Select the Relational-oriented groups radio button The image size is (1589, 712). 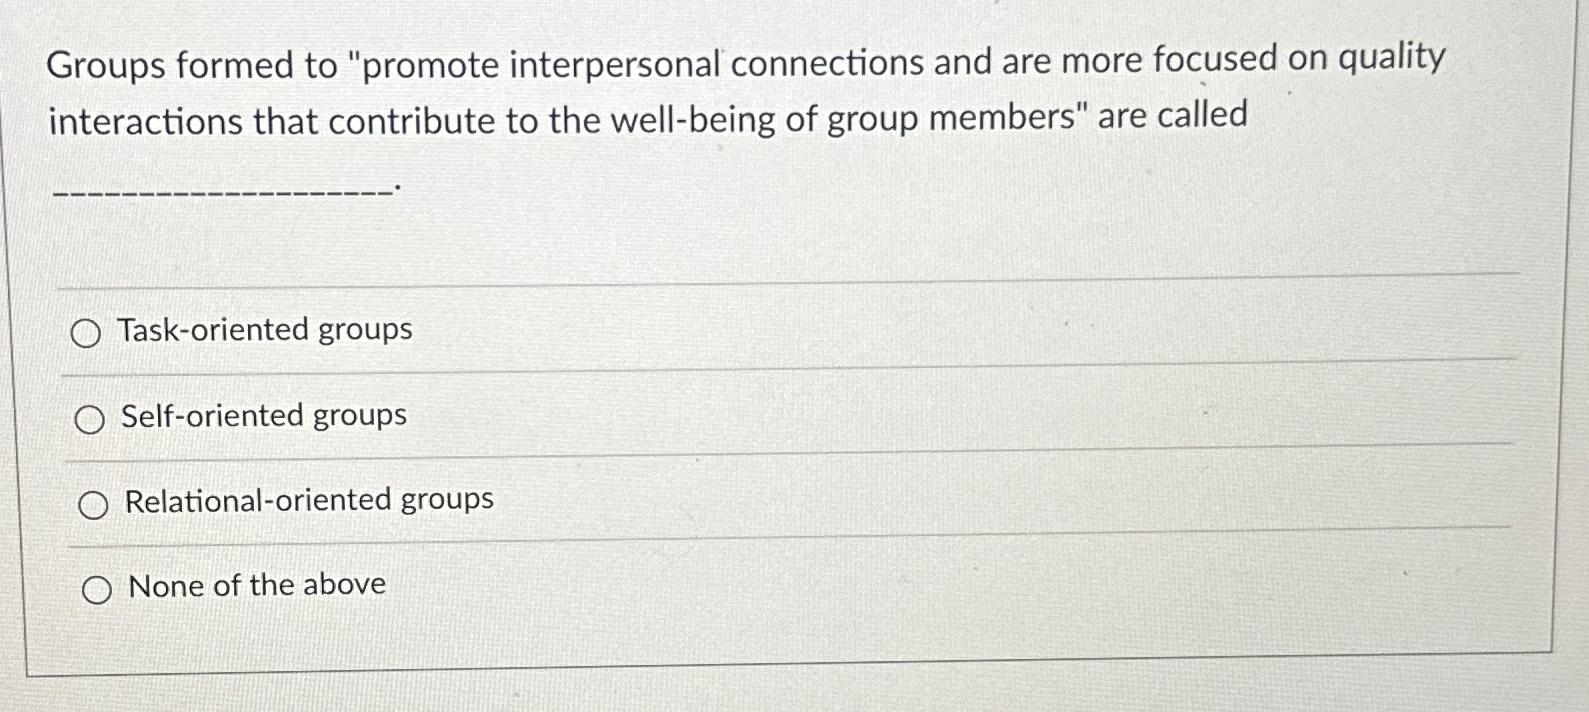click(x=95, y=504)
